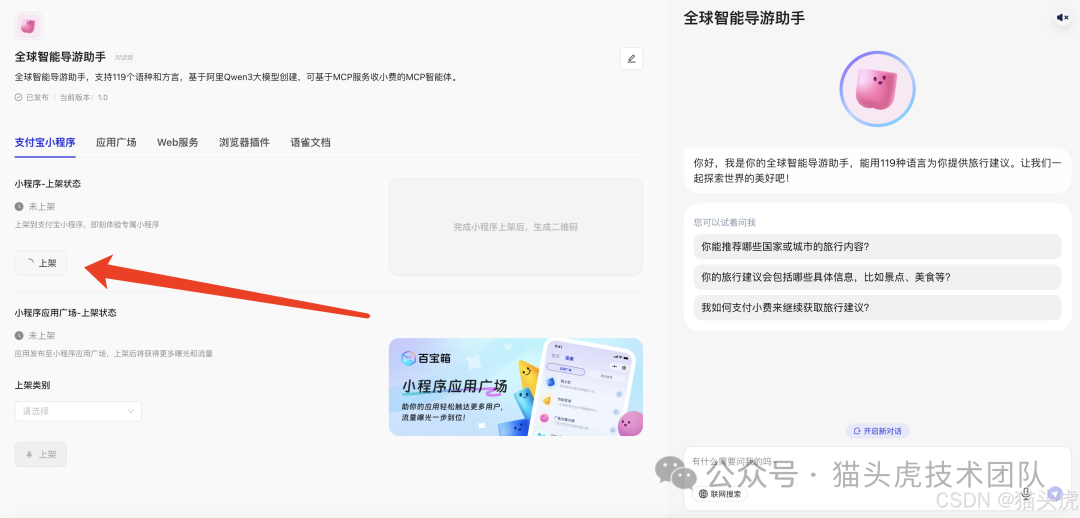Click 未上架 status under 小程序应用广场-上架状态
The width and height of the screenshot is (1080, 518).
tap(35, 335)
